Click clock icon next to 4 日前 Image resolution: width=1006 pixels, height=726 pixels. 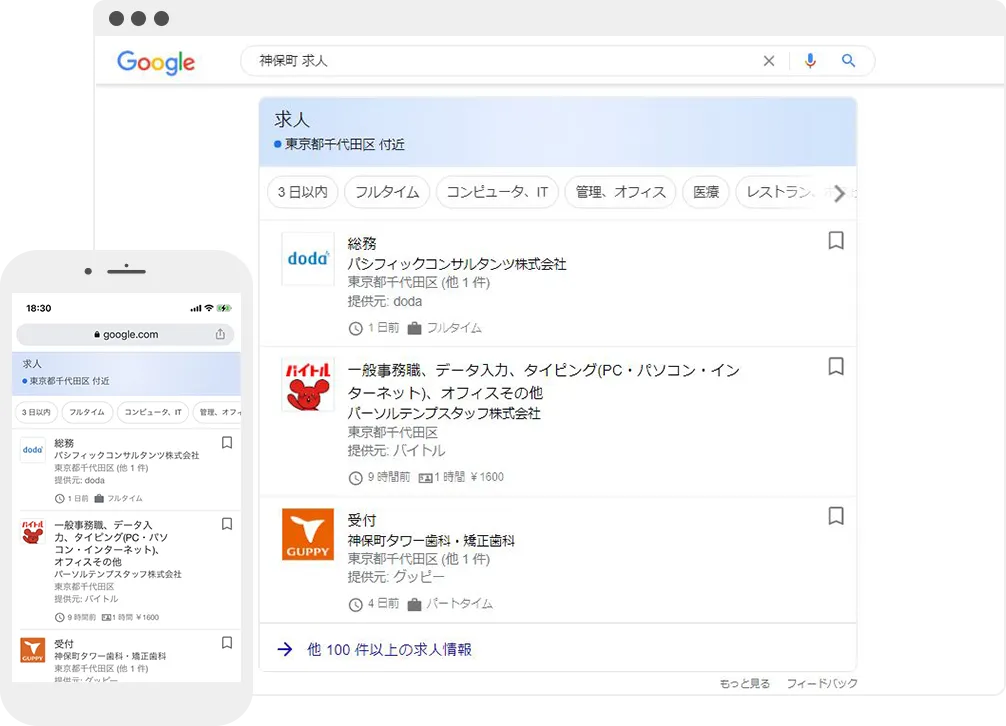(x=355, y=604)
